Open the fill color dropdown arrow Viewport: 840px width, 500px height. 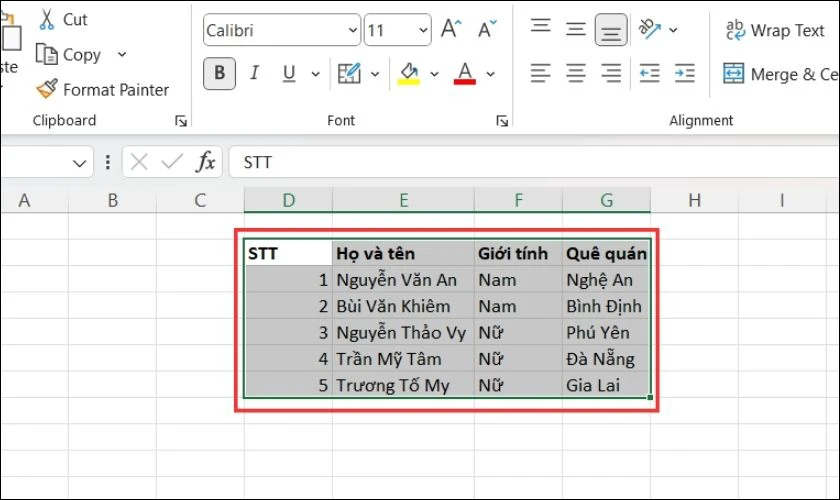[434, 74]
